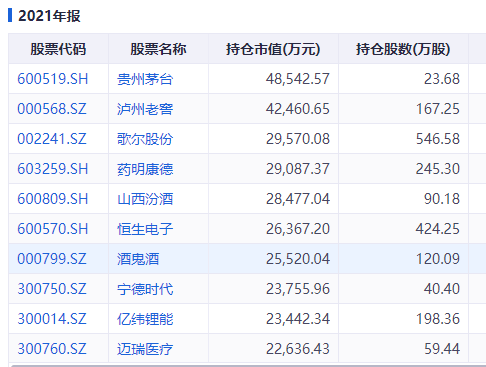Open the 药明康德 stock link
Image resolution: width=486 pixels, height=367 pixels.
coord(145,169)
